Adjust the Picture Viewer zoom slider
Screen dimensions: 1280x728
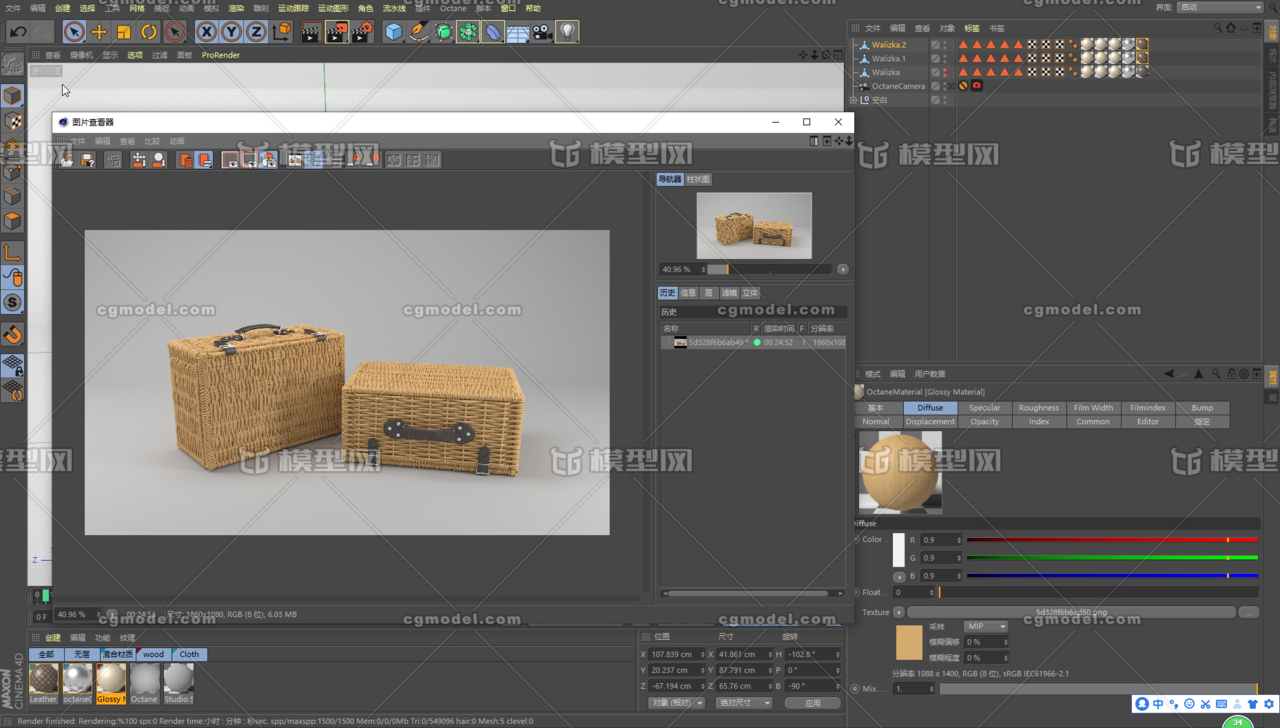(769, 269)
